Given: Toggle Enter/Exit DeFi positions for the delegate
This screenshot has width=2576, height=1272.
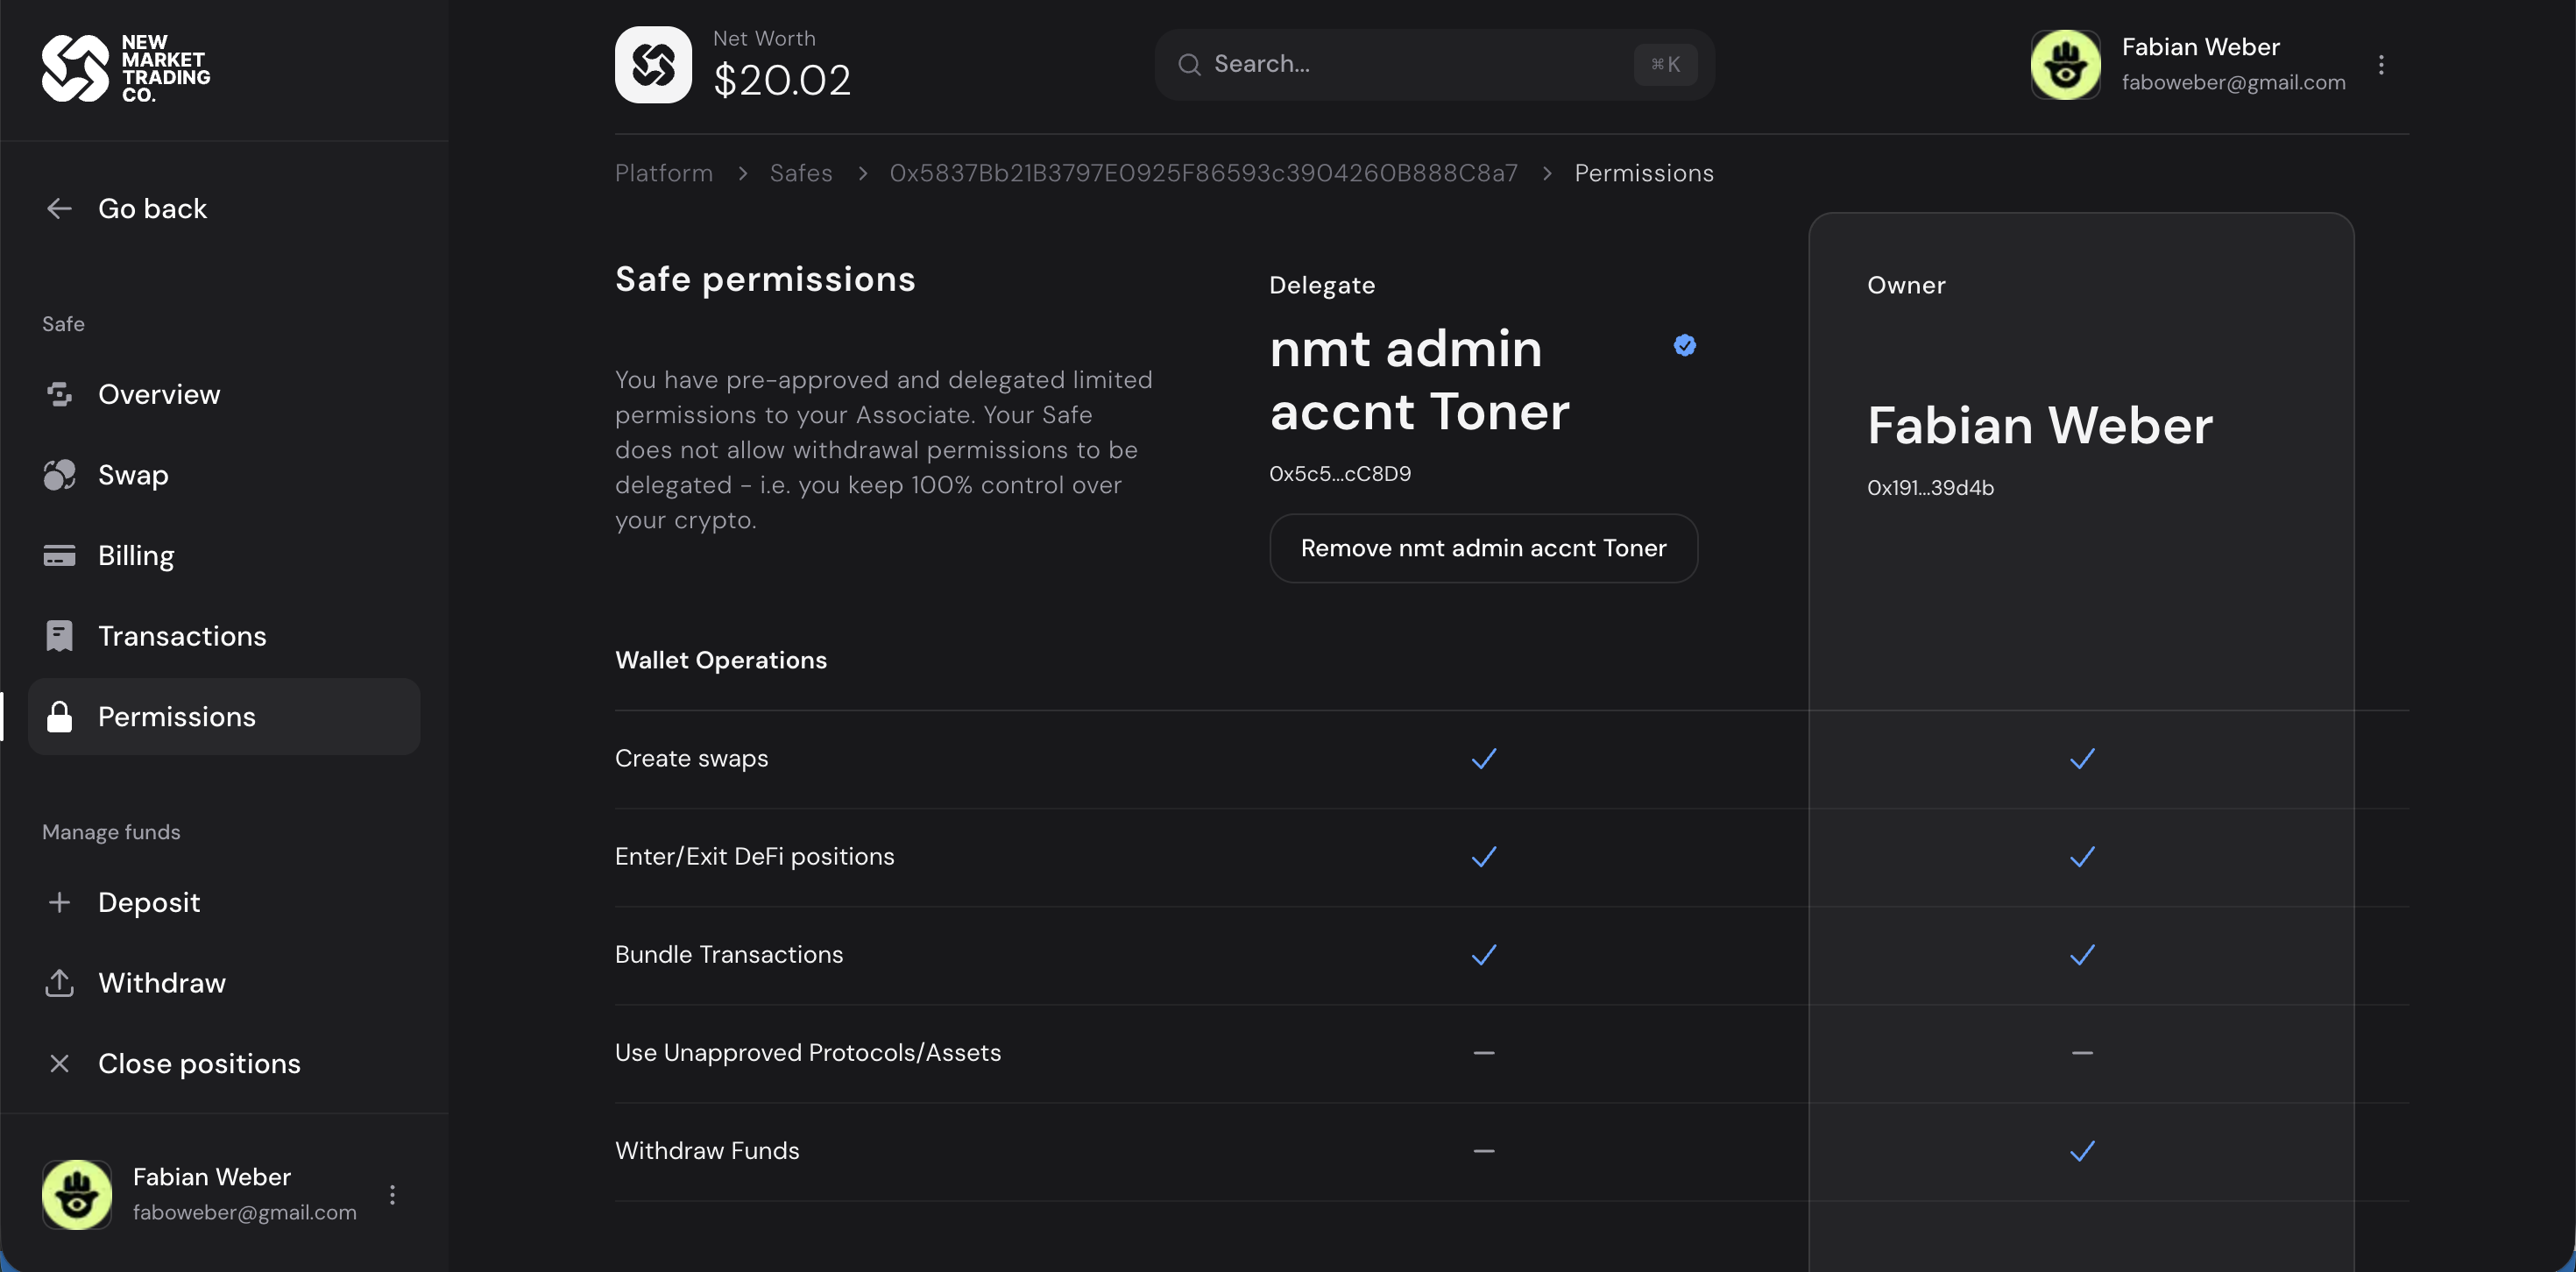Looking at the screenshot, I should 1484,856.
